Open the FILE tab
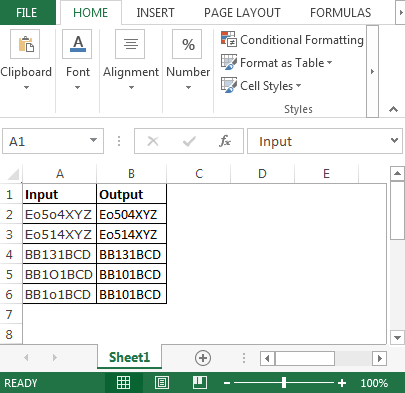Screen dimensions: 405x393 click(27, 13)
